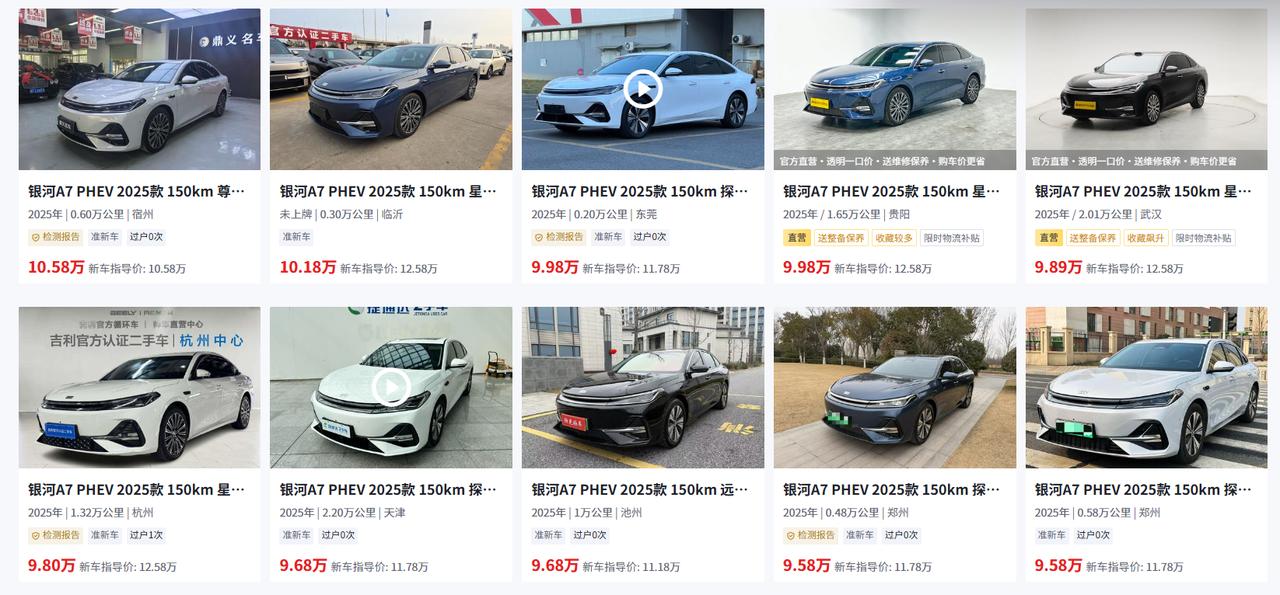Open the 检测报告 badge on the Hangzhou listing
The width and height of the screenshot is (1280, 595).
(56, 535)
